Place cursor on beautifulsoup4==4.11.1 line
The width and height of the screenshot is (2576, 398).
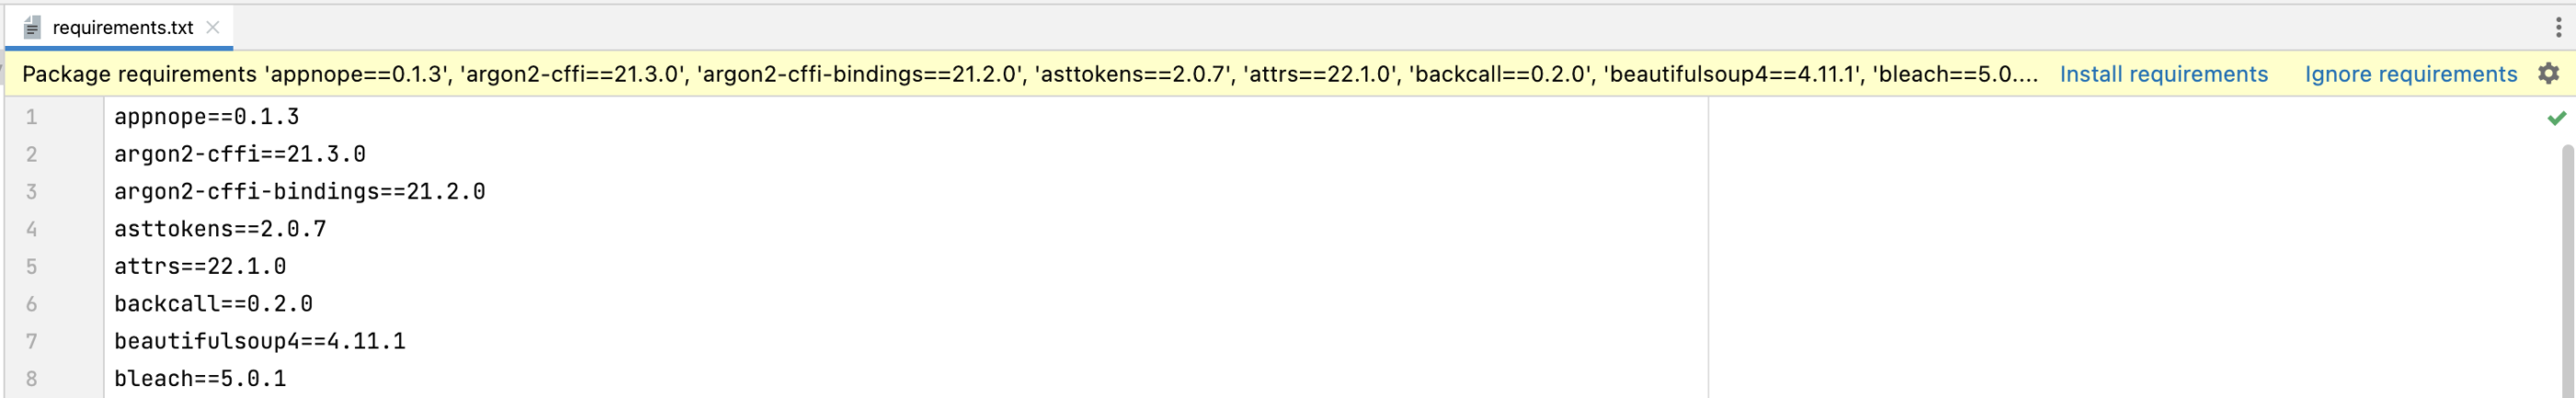pos(260,341)
